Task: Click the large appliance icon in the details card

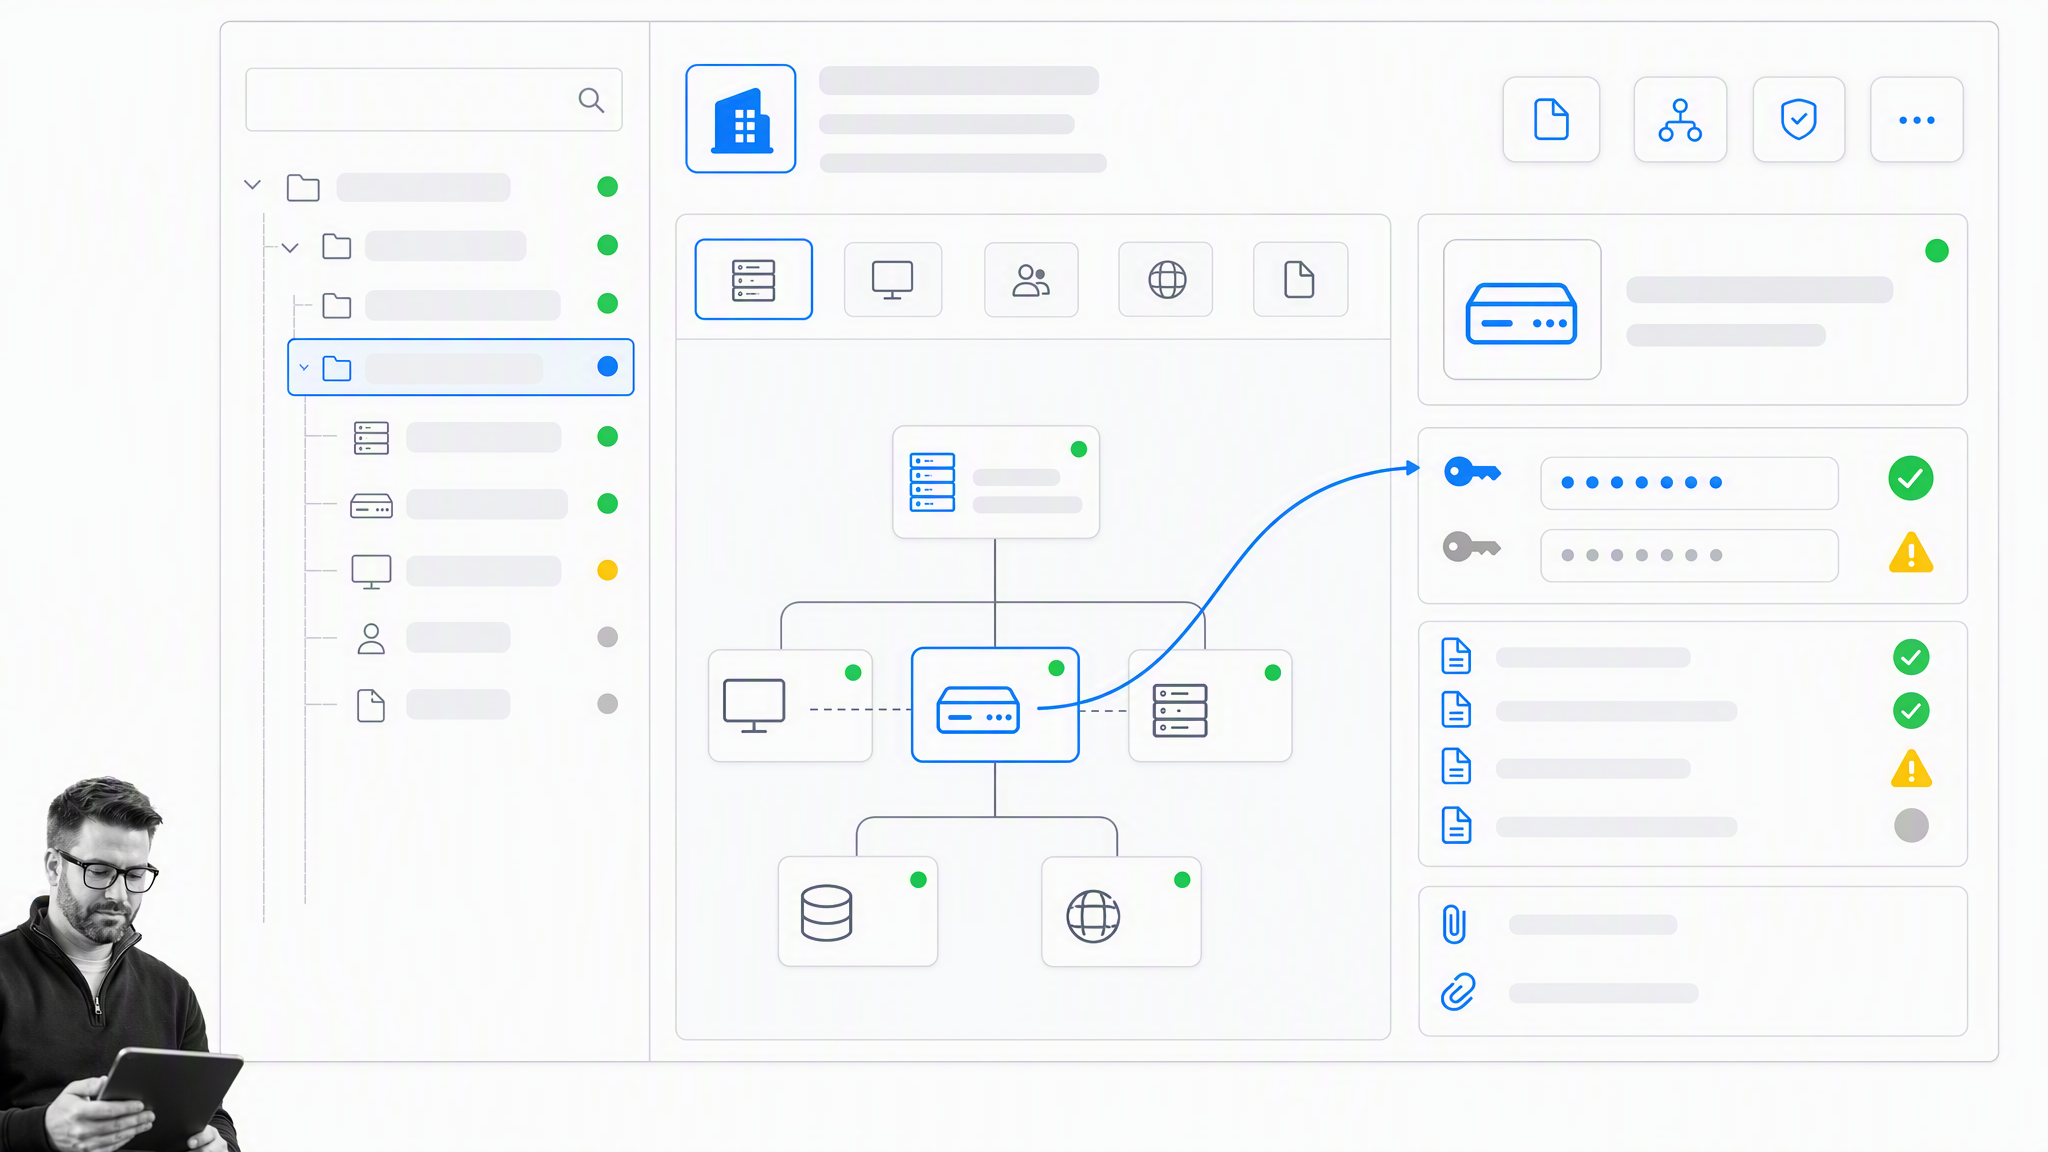Action: 1522,309
